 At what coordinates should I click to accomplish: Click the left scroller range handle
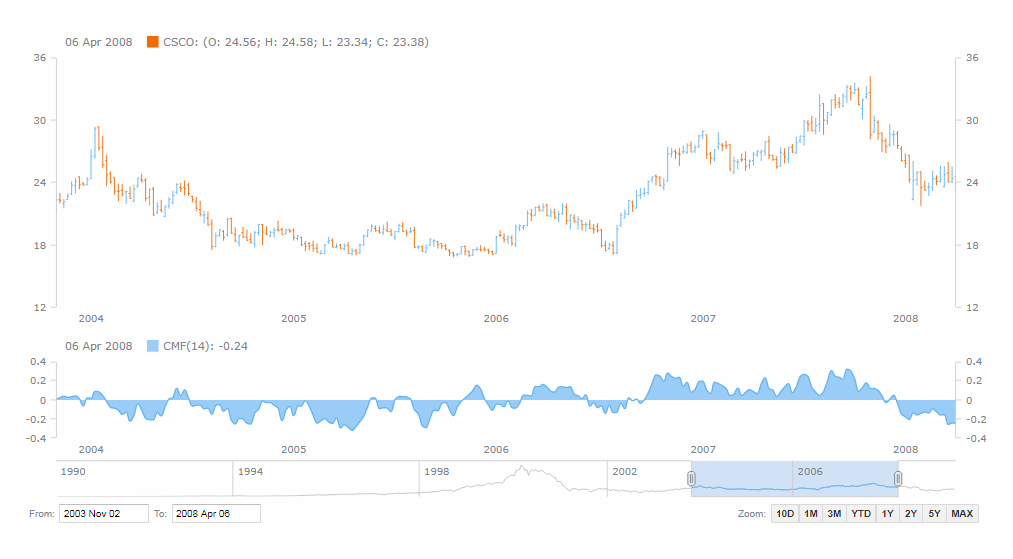[x=691, y=479]
